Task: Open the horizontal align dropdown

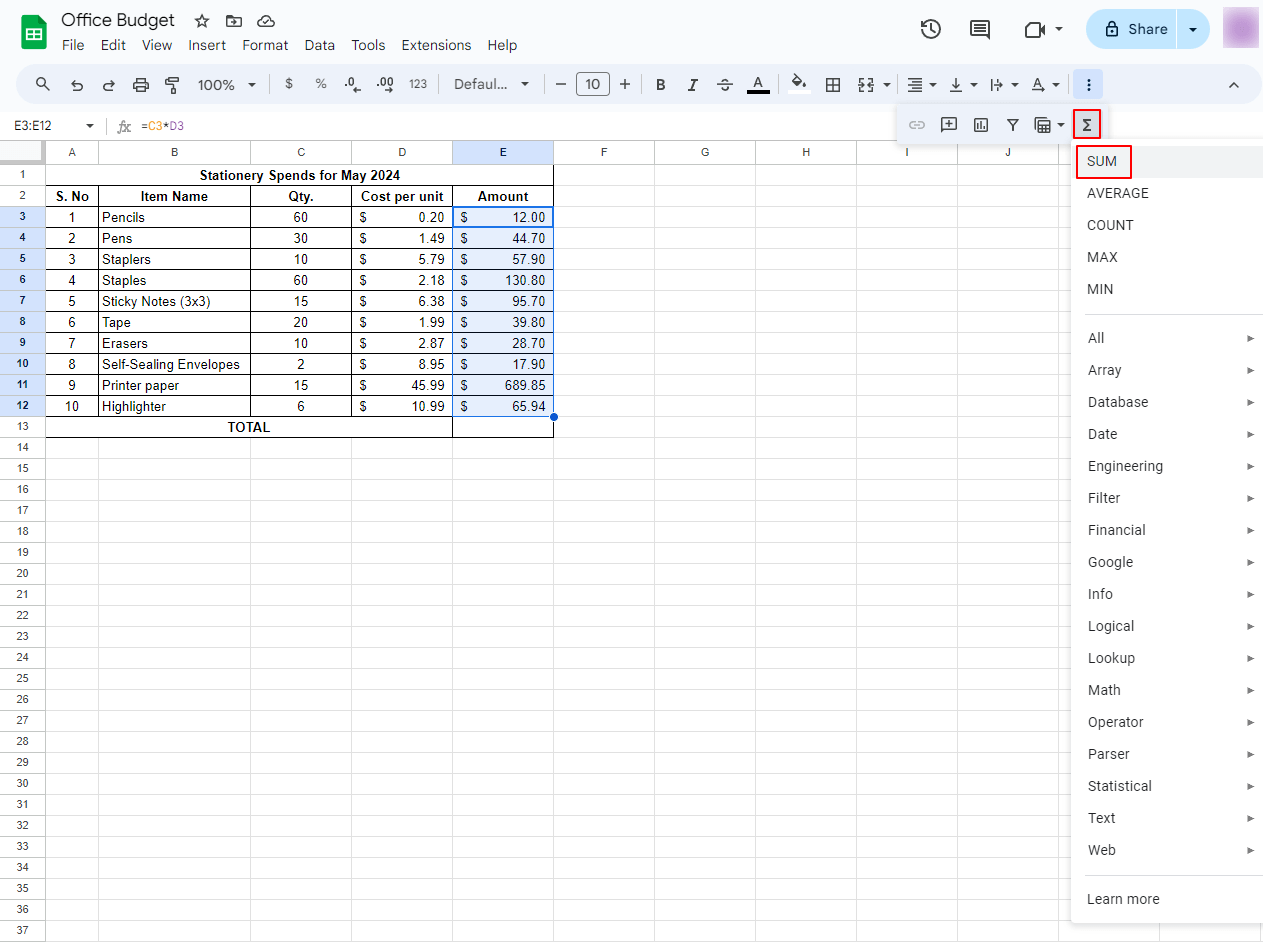Action: [x=921, y=85]
